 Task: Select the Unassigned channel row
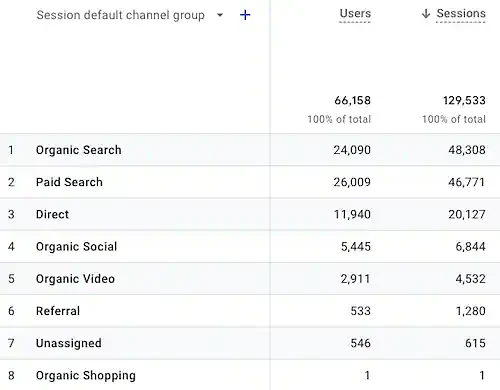click(250, 343)
